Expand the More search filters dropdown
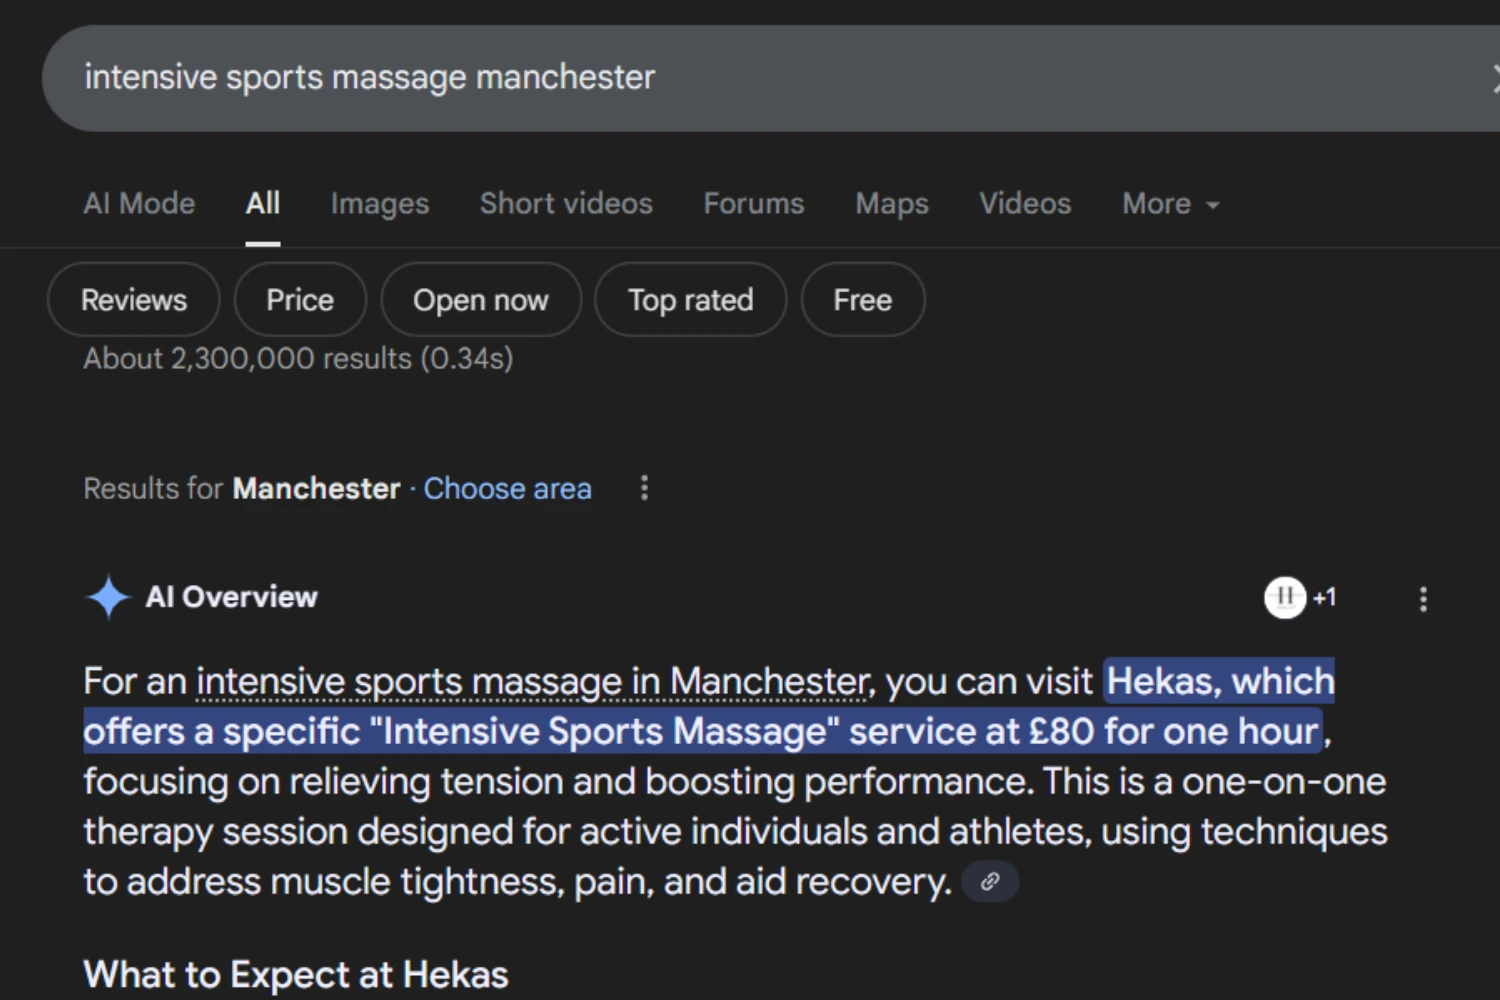This screenshot has height=1000, width=1500. pyautogui.click(x=1170, y=204)
